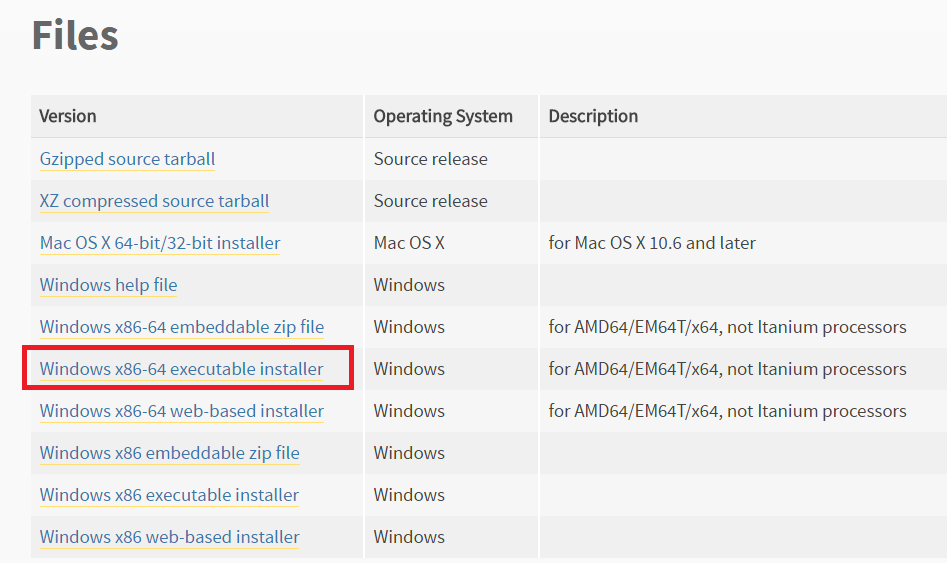Click the Files section heading
The image size is (947, 563).
(x=75, y=36)
